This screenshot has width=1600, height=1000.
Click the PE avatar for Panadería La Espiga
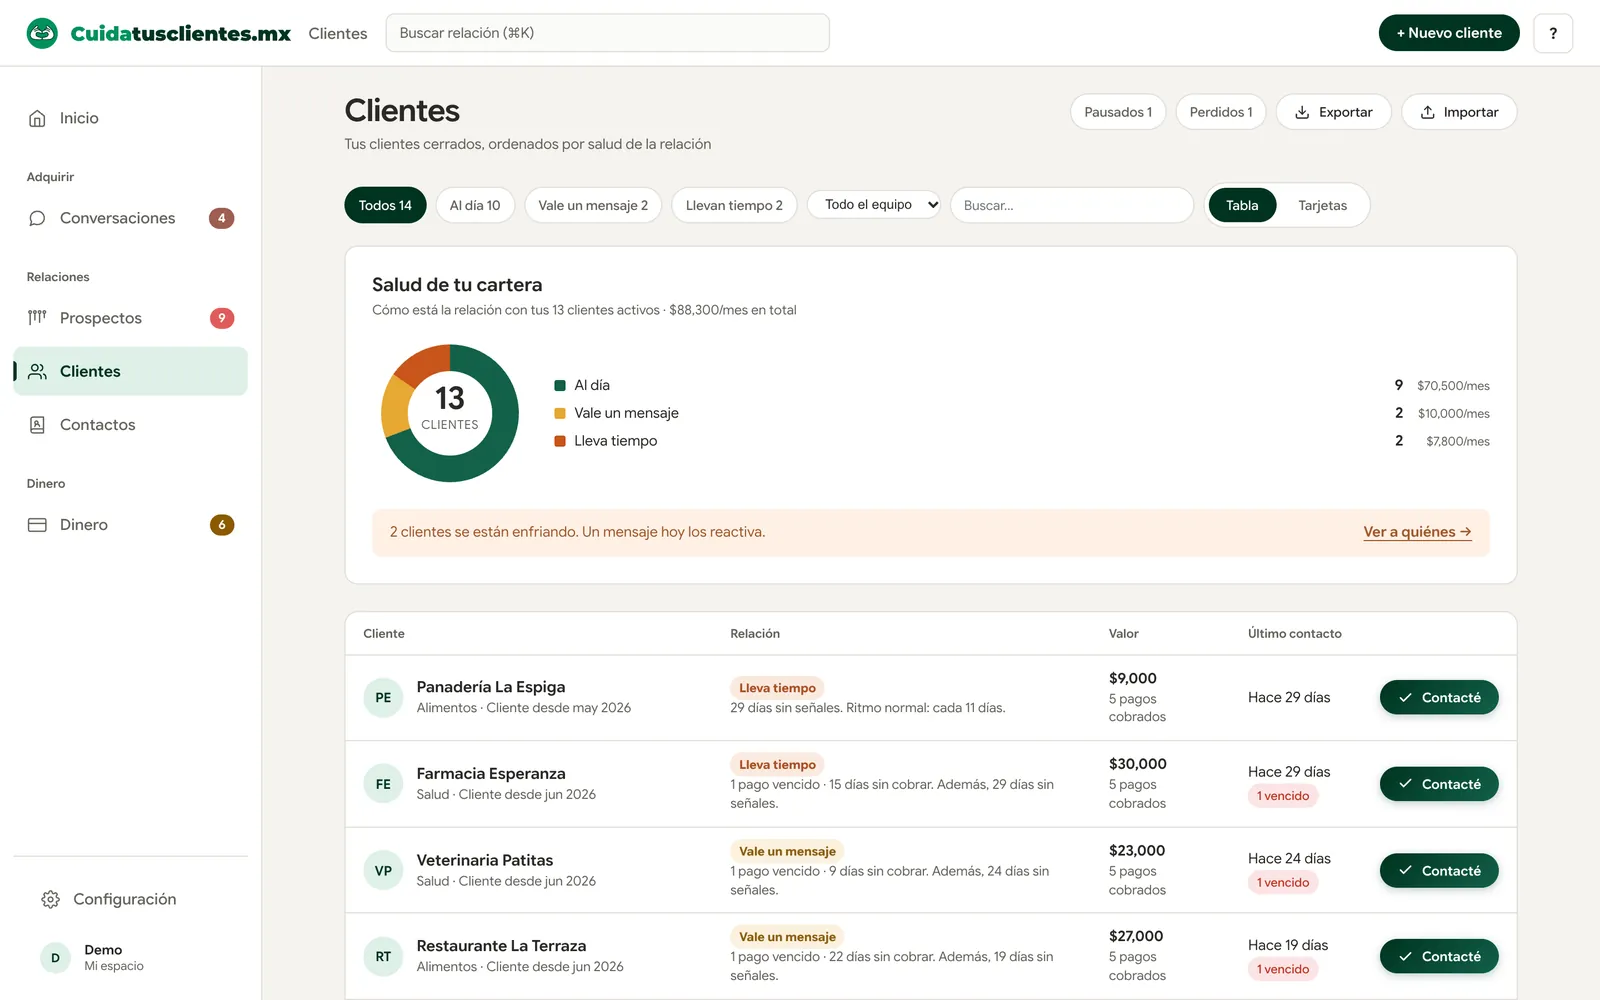(x=383, y=698)
